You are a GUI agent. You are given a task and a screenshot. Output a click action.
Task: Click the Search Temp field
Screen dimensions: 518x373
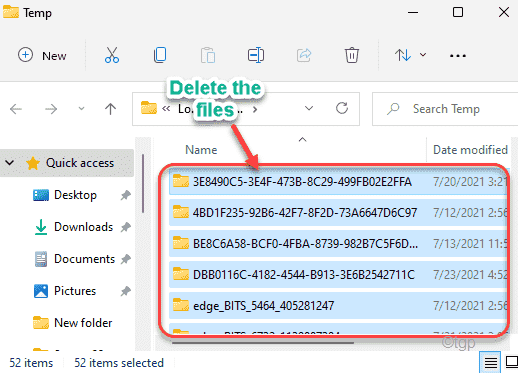(x=445, y=109)
